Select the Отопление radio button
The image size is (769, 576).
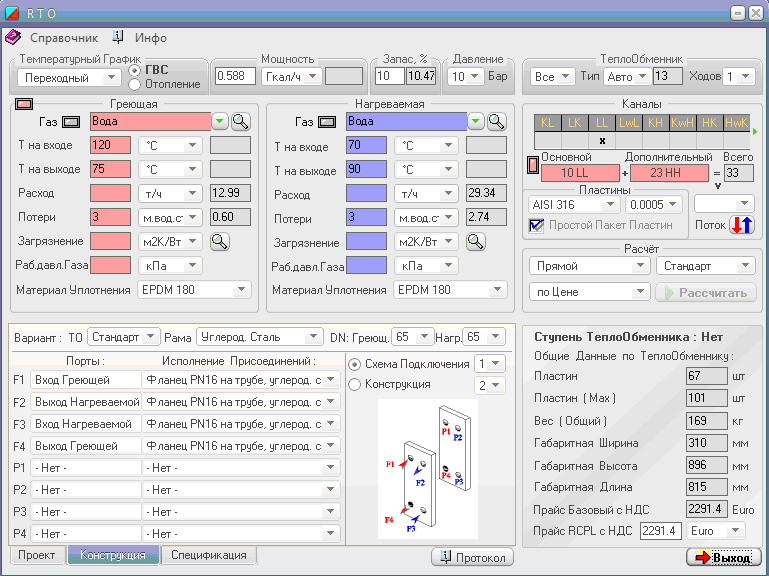(x=135, y=84)
